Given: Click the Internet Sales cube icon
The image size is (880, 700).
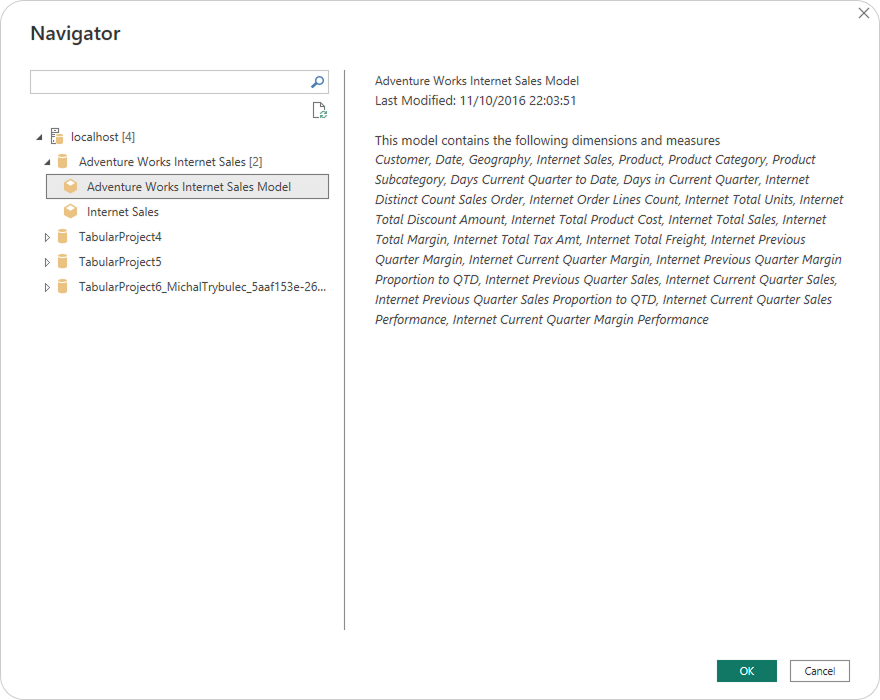Looking at the screenshot, I should pos(71,212).
